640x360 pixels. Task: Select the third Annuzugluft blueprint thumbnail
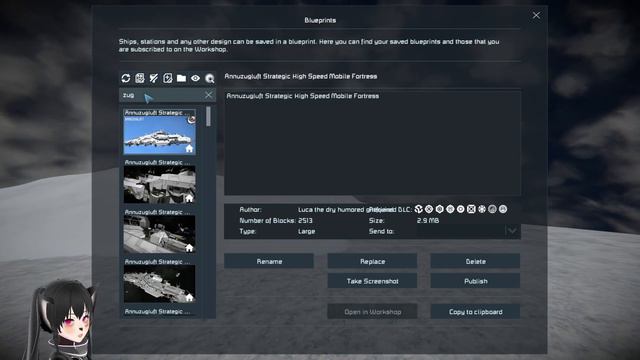pos(160,234)
